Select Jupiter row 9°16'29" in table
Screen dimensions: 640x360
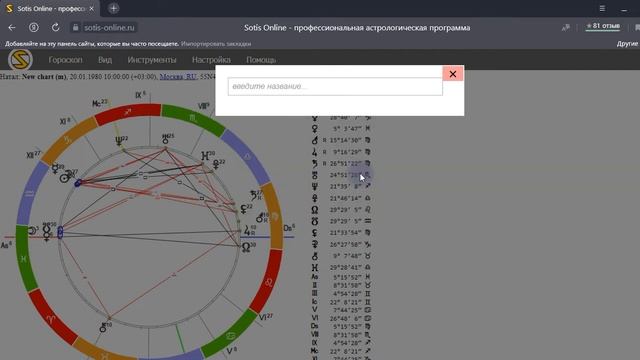[341, 152]
